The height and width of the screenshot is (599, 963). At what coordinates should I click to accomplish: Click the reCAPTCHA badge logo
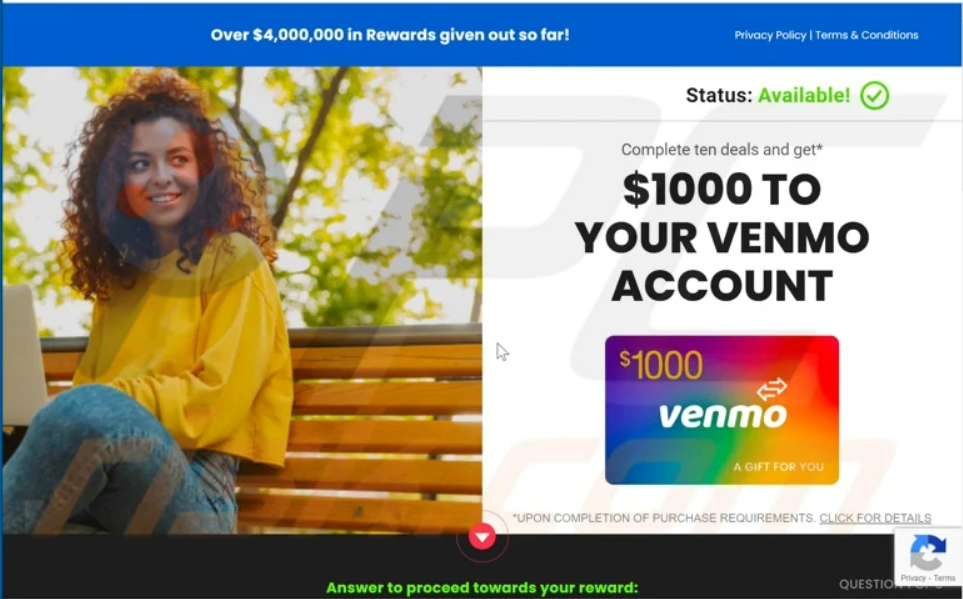pos(928,552)
